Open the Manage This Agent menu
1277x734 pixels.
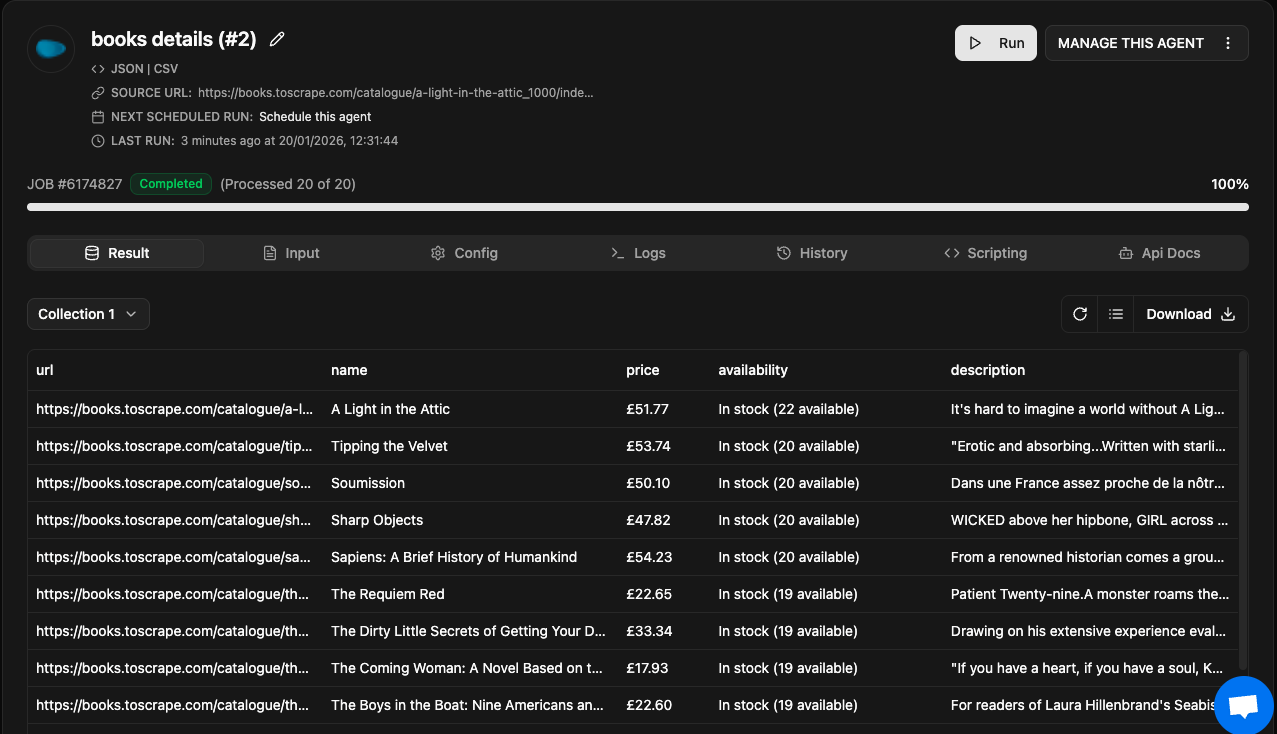pos(1130,43)
